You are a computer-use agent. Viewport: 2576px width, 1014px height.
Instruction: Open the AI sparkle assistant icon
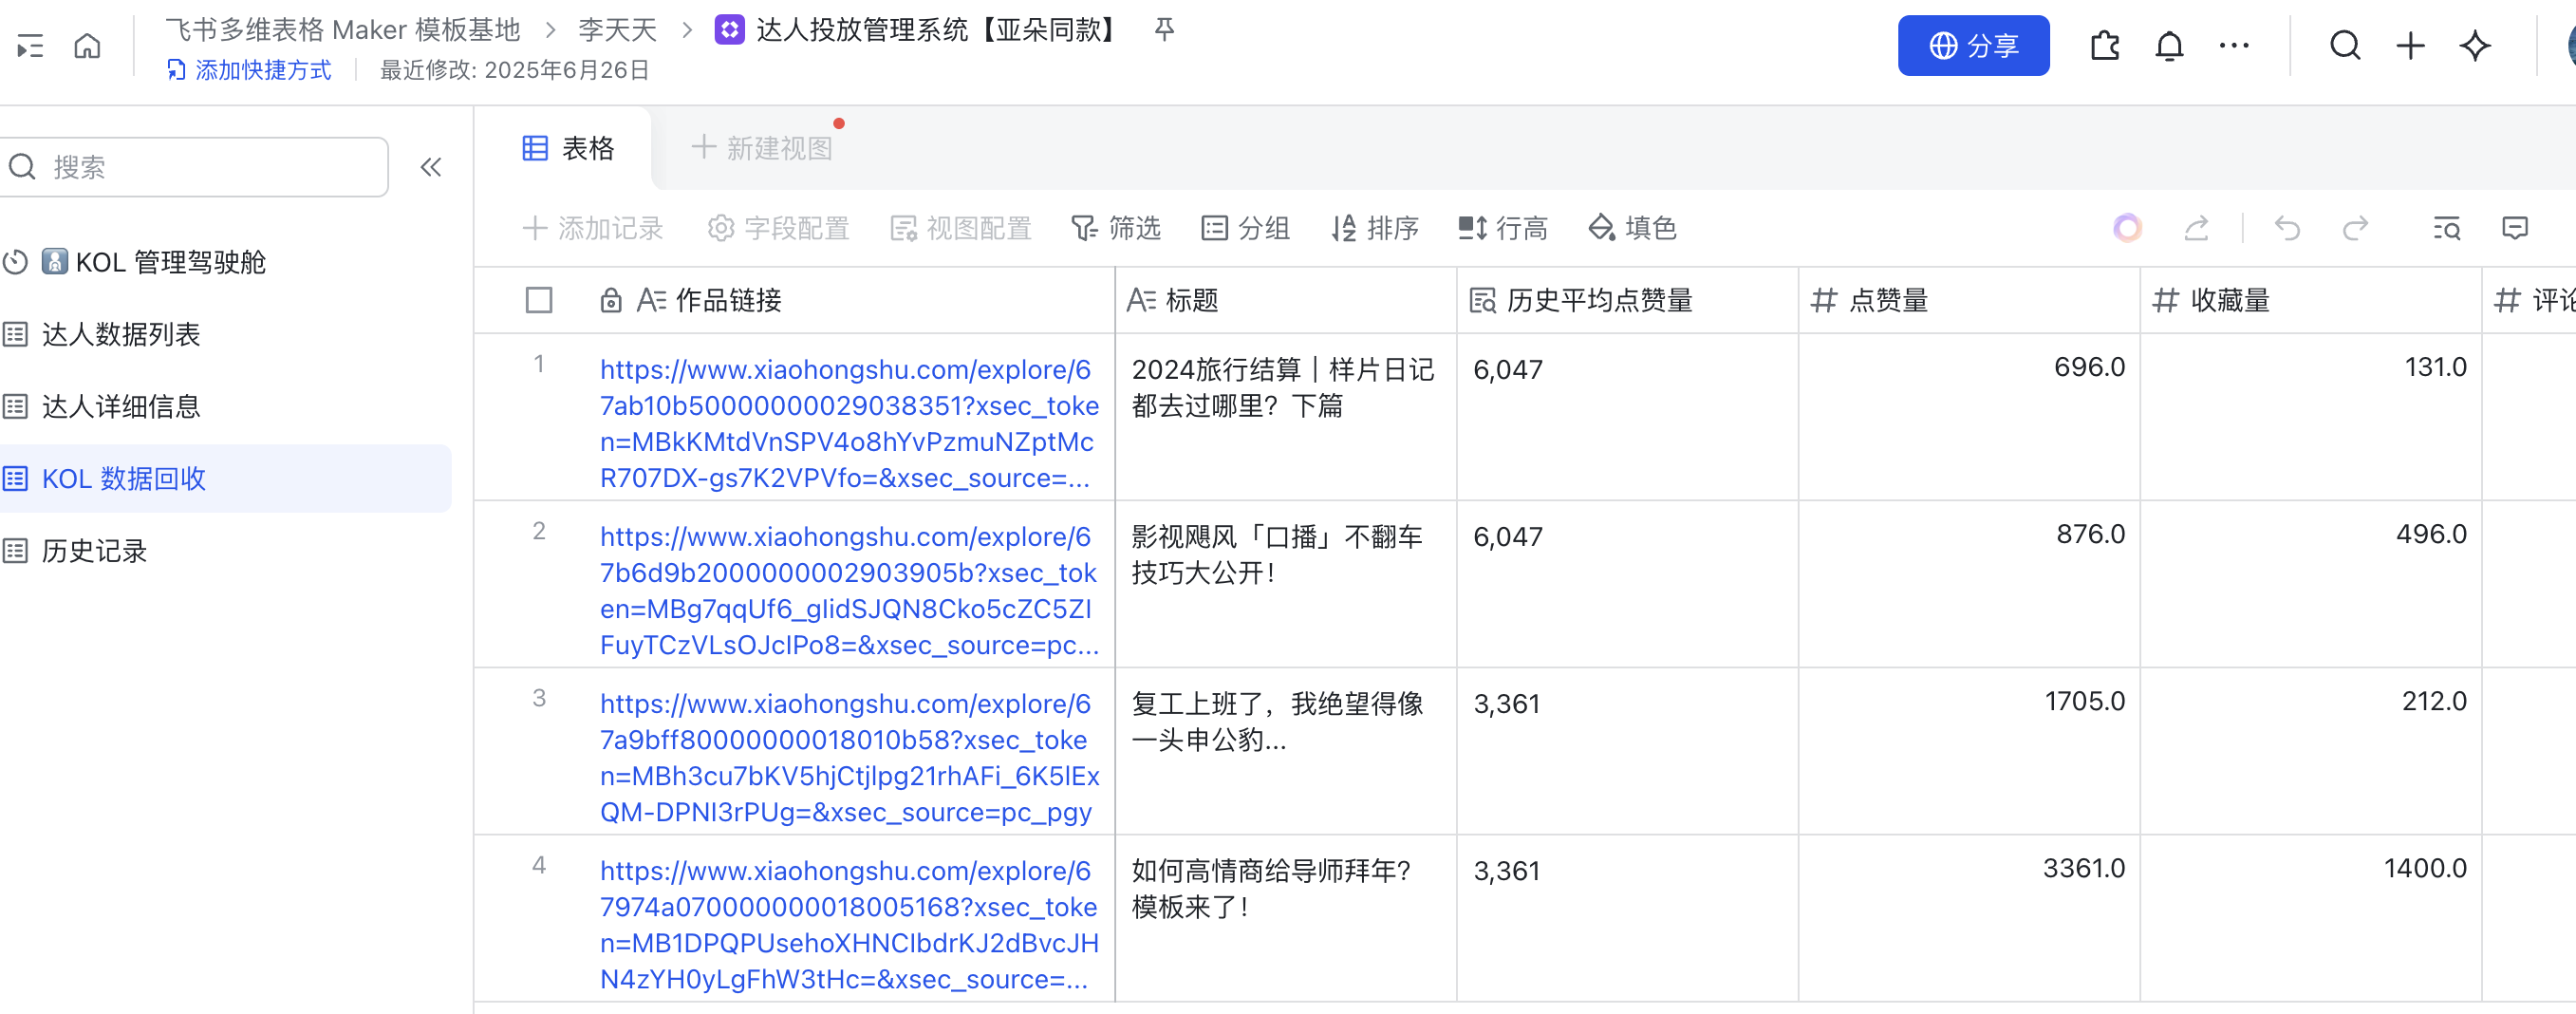click(2474, 46)
